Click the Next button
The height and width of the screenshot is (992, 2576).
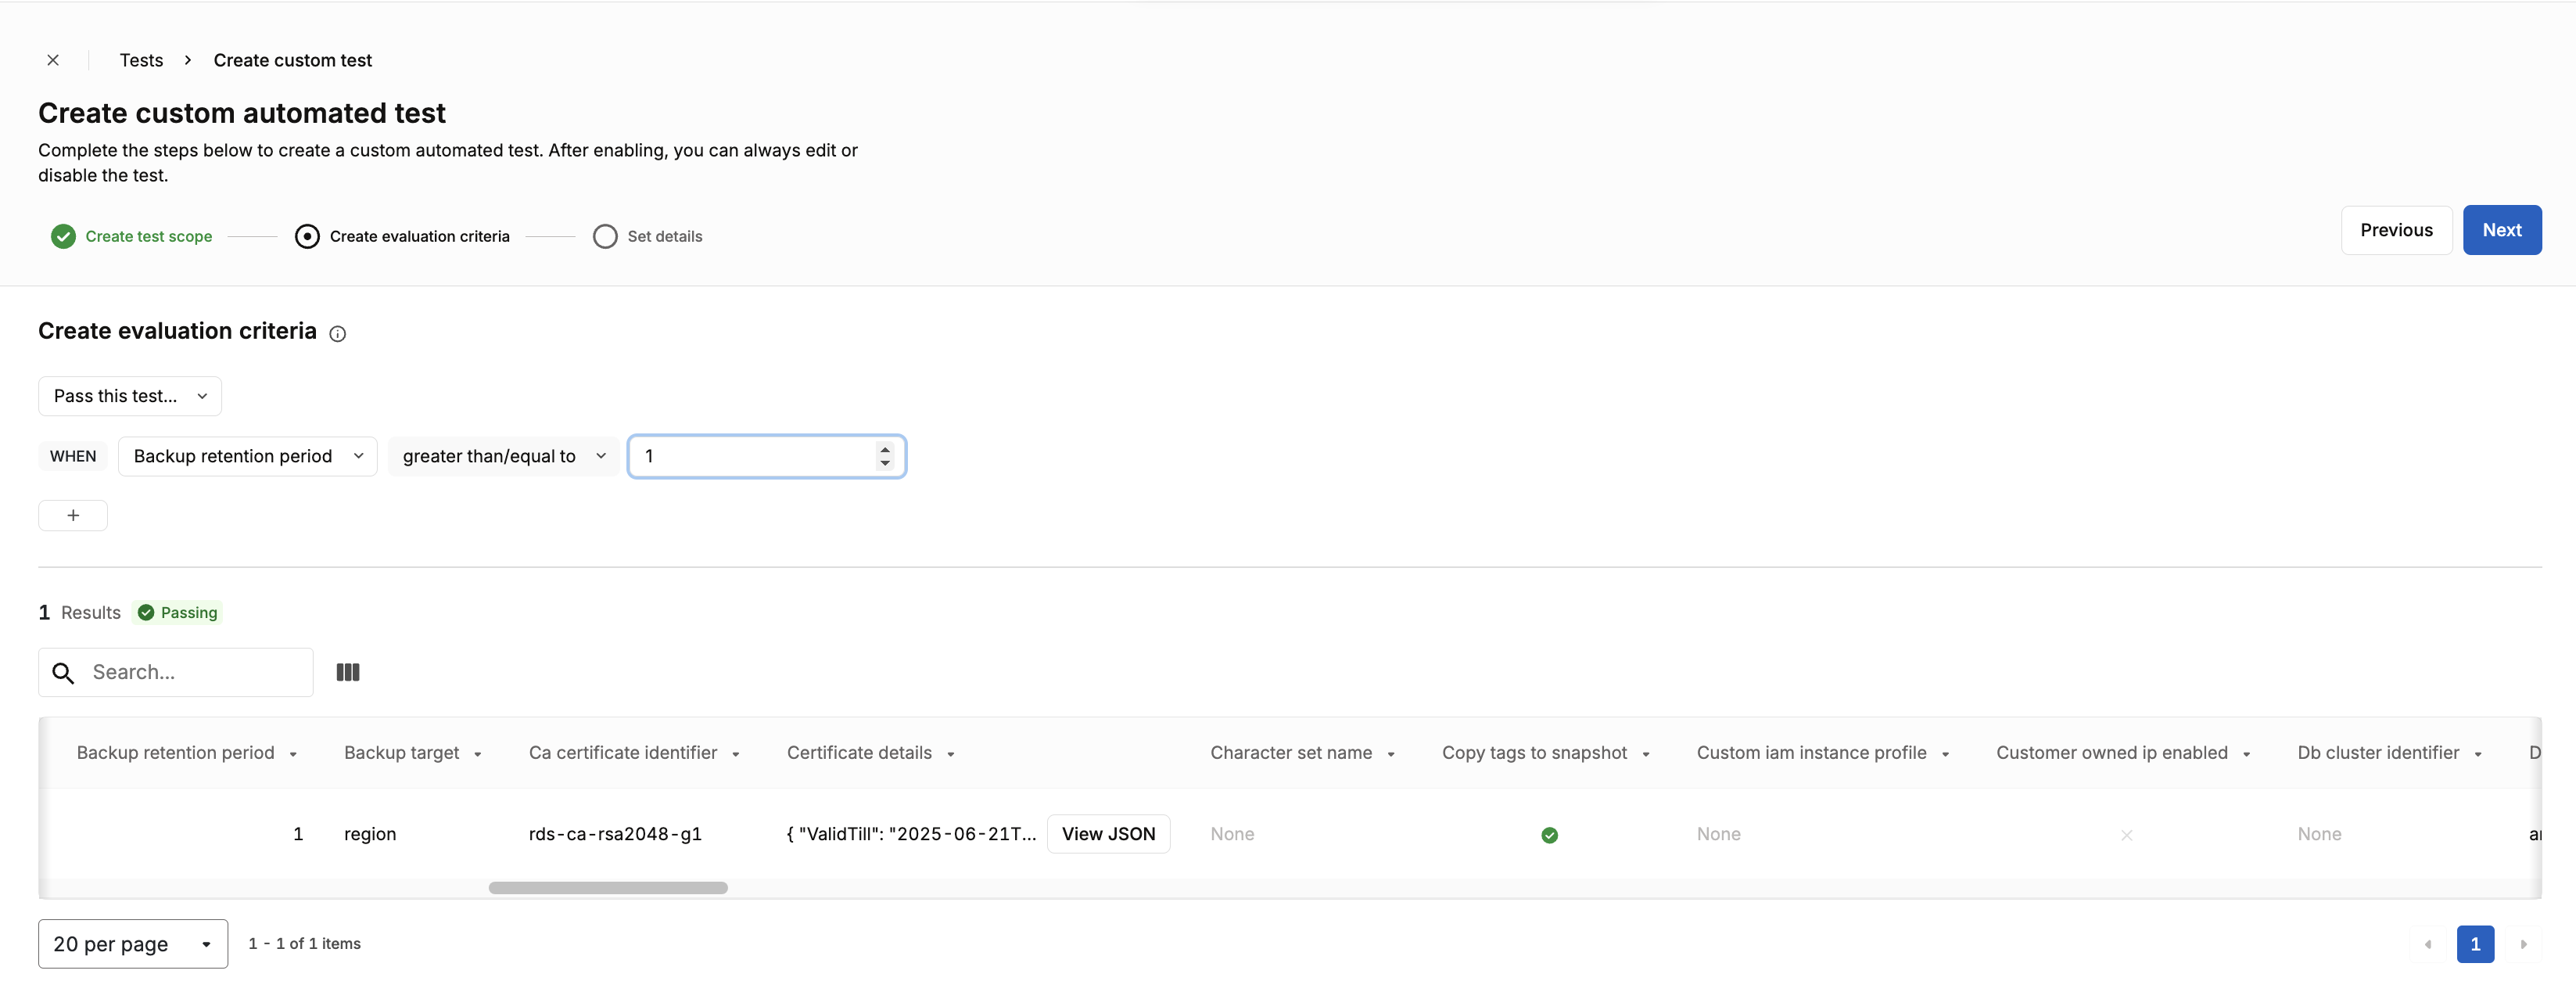point(2502,230)
